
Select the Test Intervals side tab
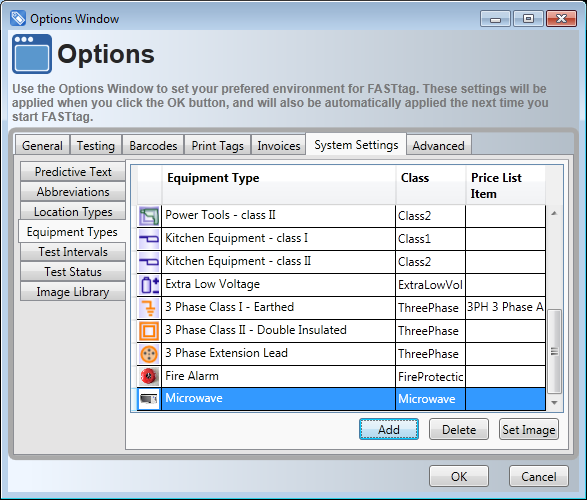(x=73, y=251)
